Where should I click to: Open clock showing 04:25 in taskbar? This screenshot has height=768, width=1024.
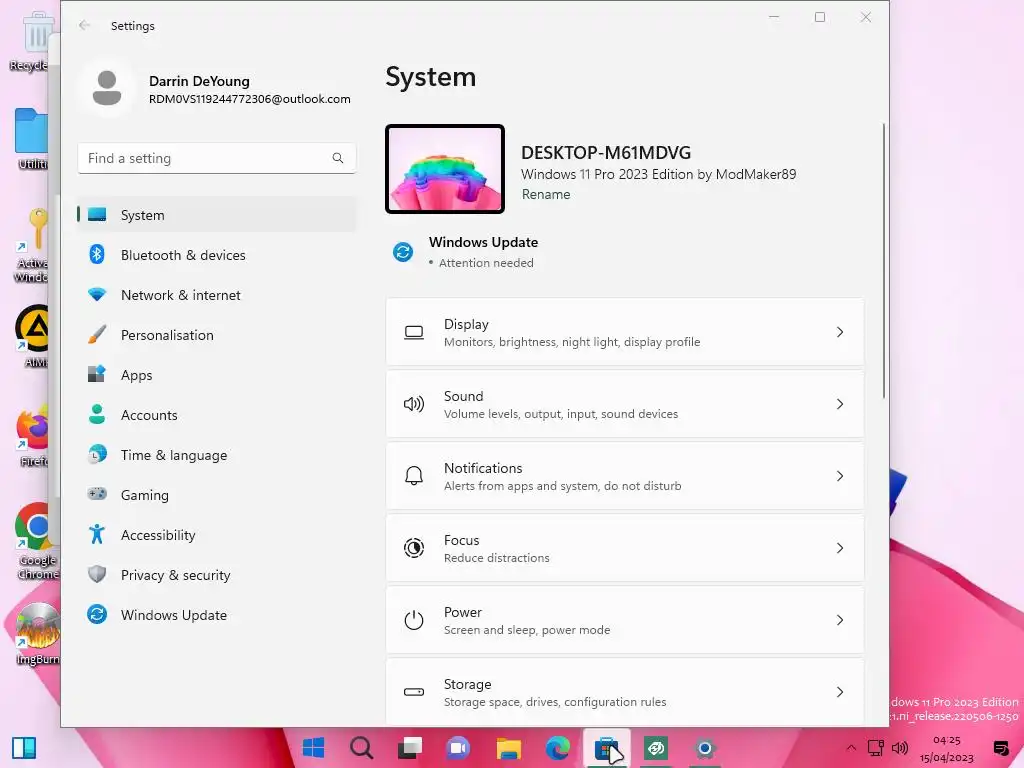(946, 748)
